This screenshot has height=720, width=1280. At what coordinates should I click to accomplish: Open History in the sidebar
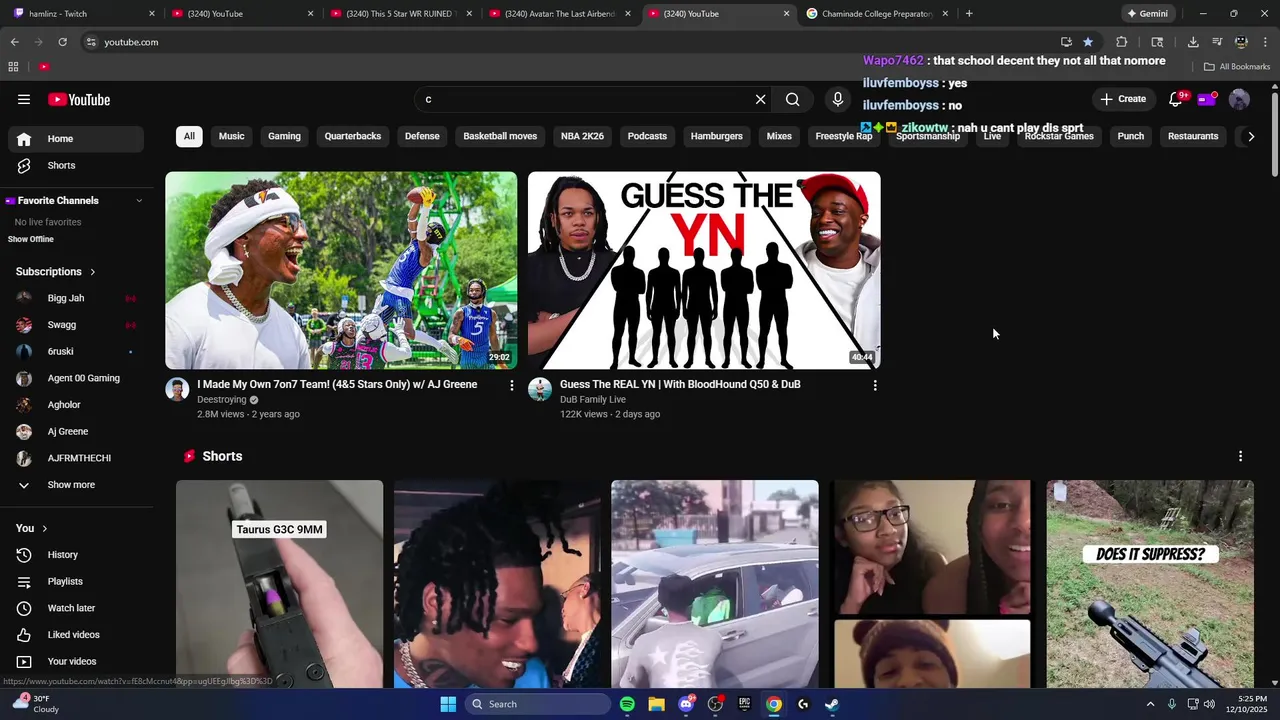[76, 555]
